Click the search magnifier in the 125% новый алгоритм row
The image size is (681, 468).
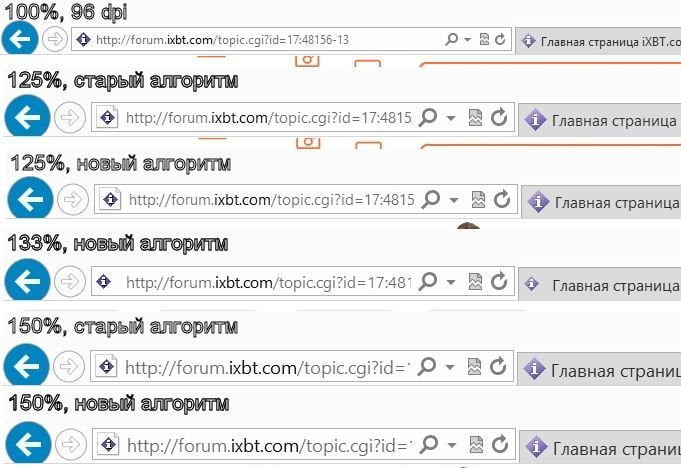tap(430, 199)
